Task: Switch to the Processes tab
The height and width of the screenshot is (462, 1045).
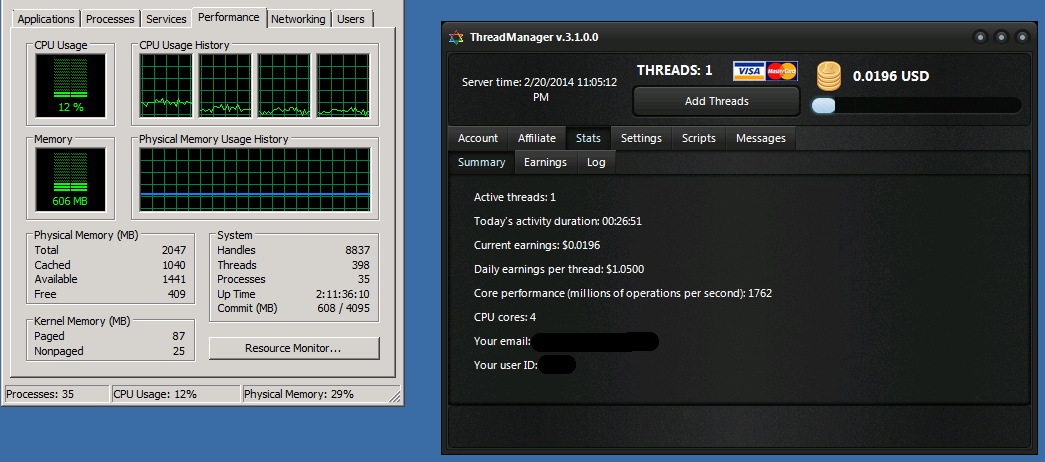Action: [110, 19]
